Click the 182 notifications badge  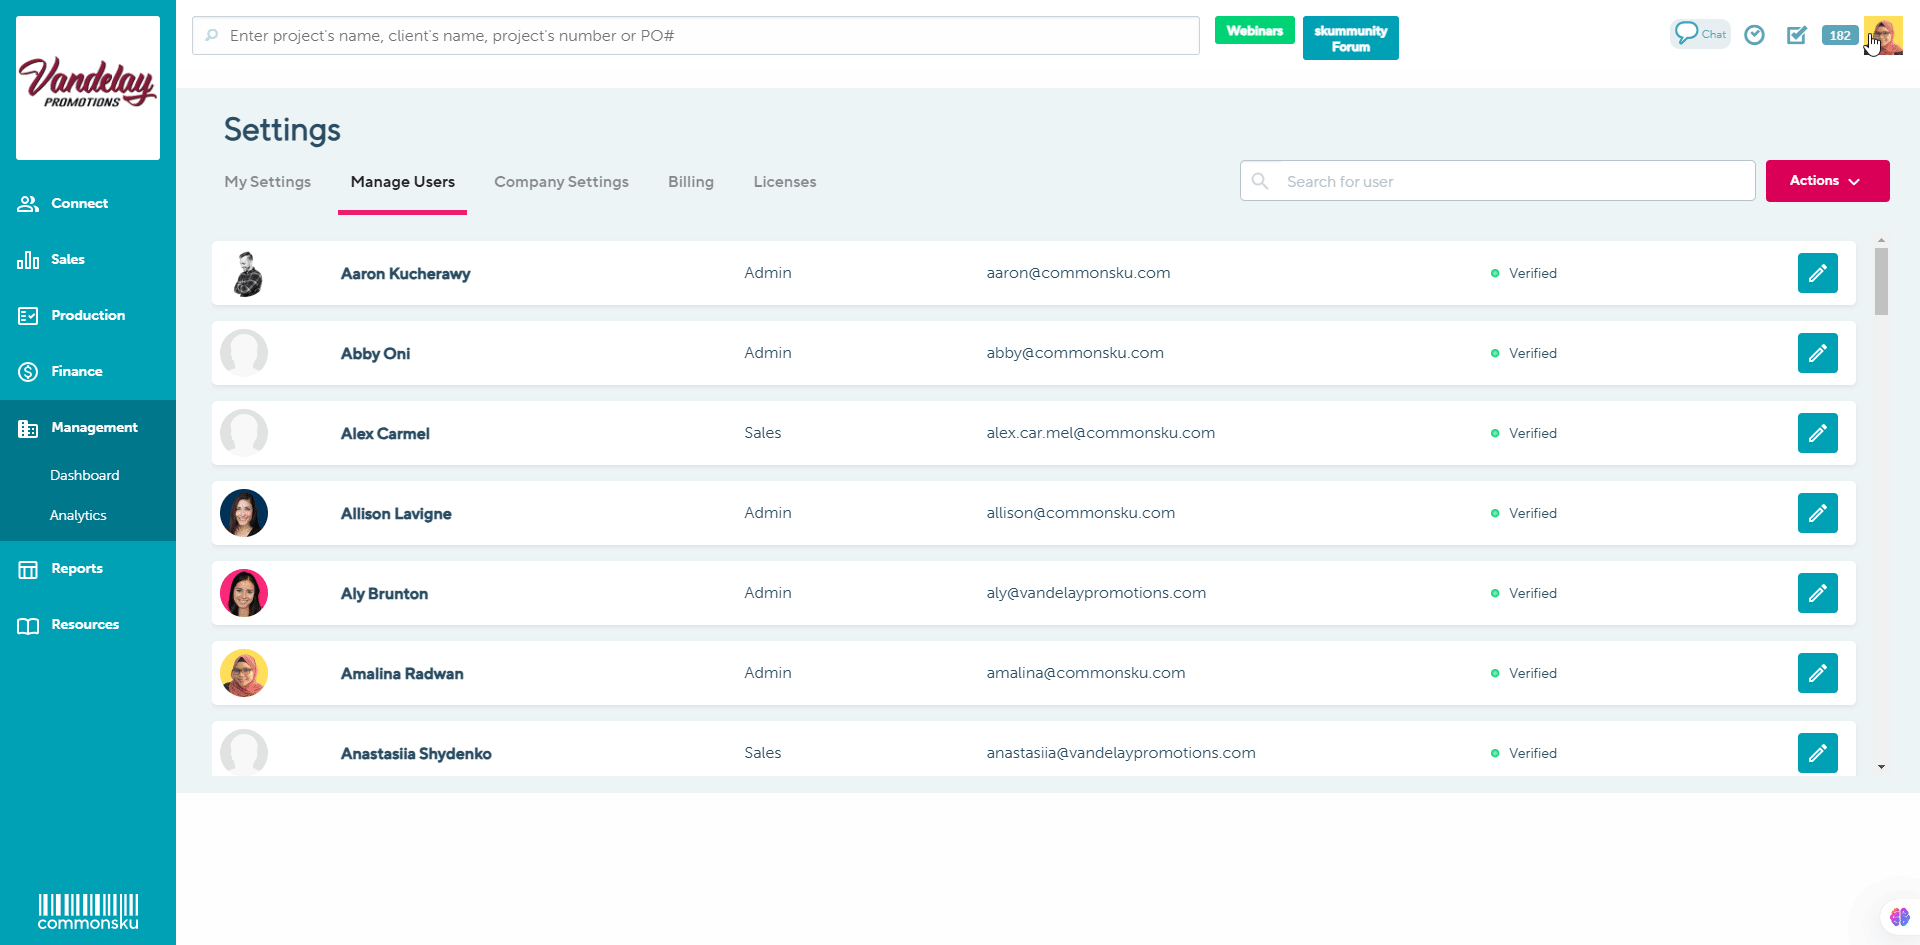click(1839, 35)
